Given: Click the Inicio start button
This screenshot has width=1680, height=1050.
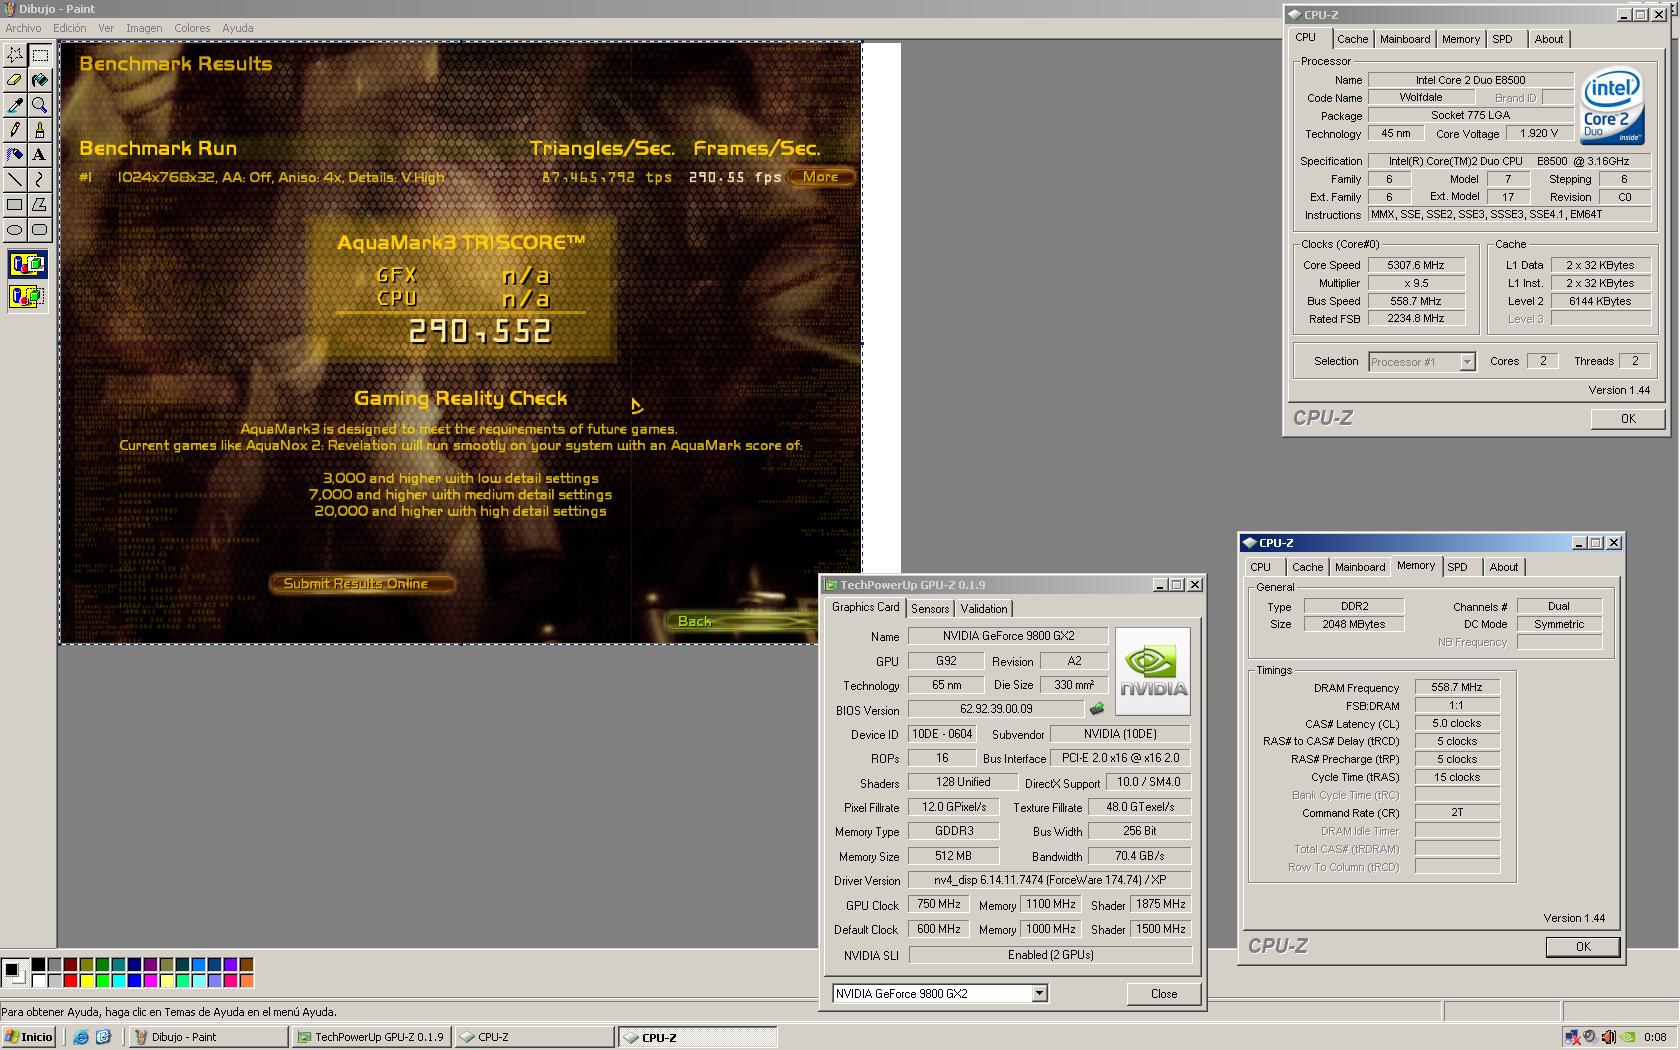Looking at the screenshot, I should [29, 1037].
